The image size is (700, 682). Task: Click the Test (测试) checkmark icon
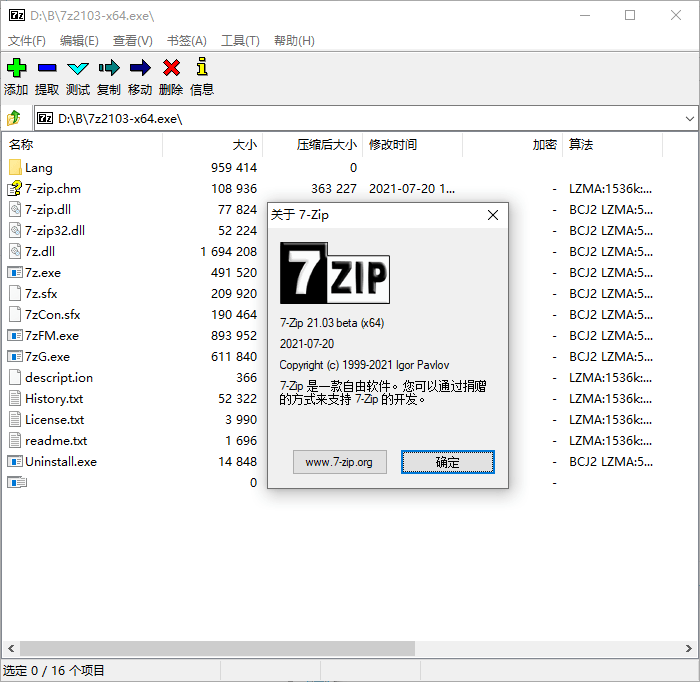78,68
